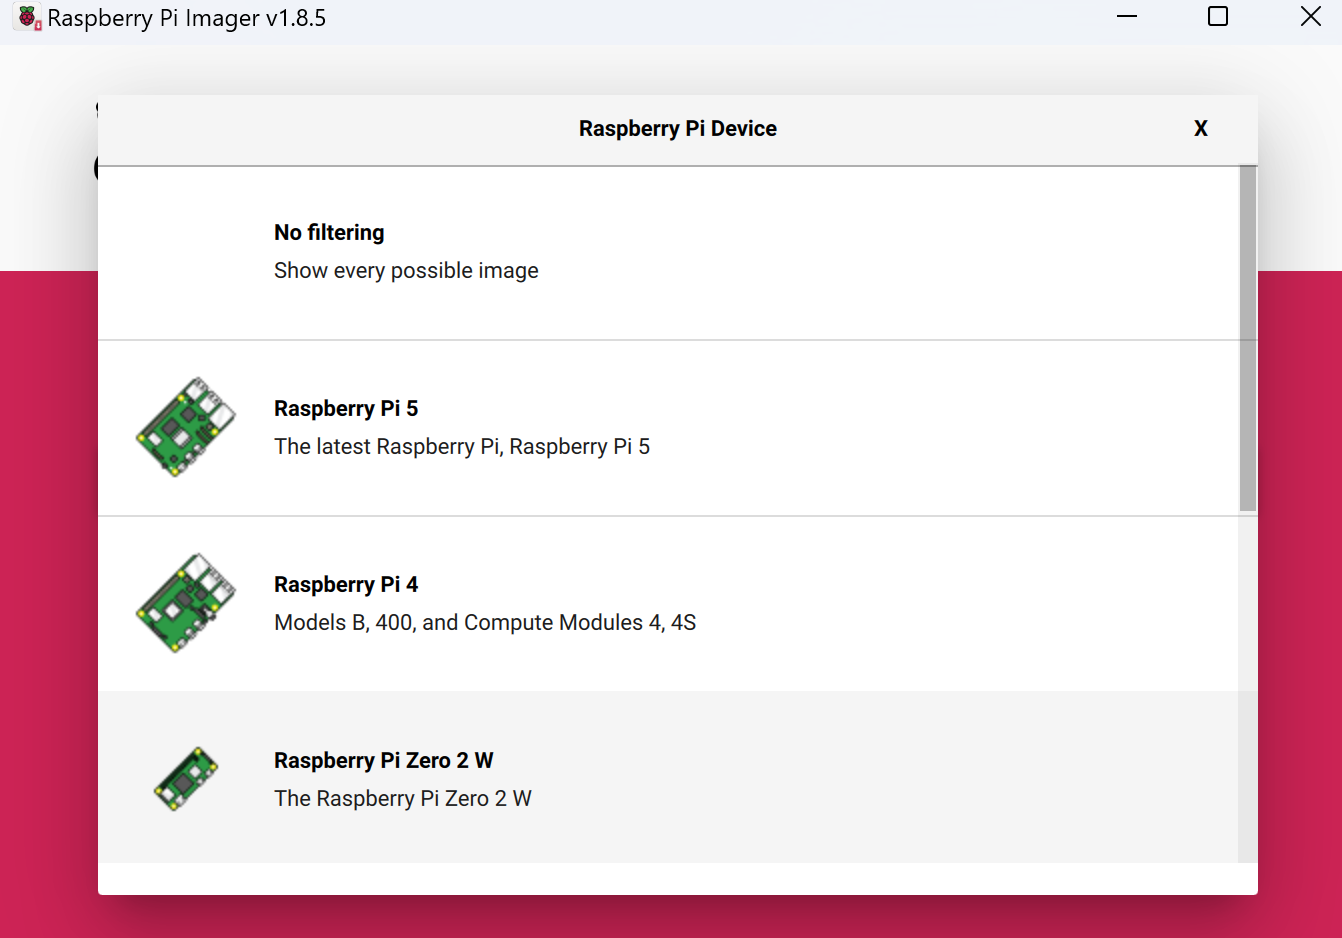Screen dimensions: 1342x938
Task: Choose the Raspberry Pi 4 board icon
Action: point(186,603)
